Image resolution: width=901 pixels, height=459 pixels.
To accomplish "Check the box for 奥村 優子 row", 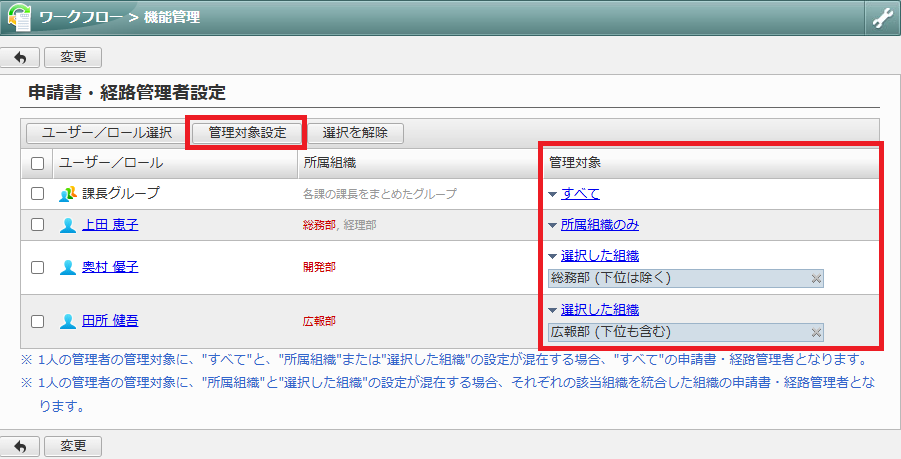I will [37, 267].
